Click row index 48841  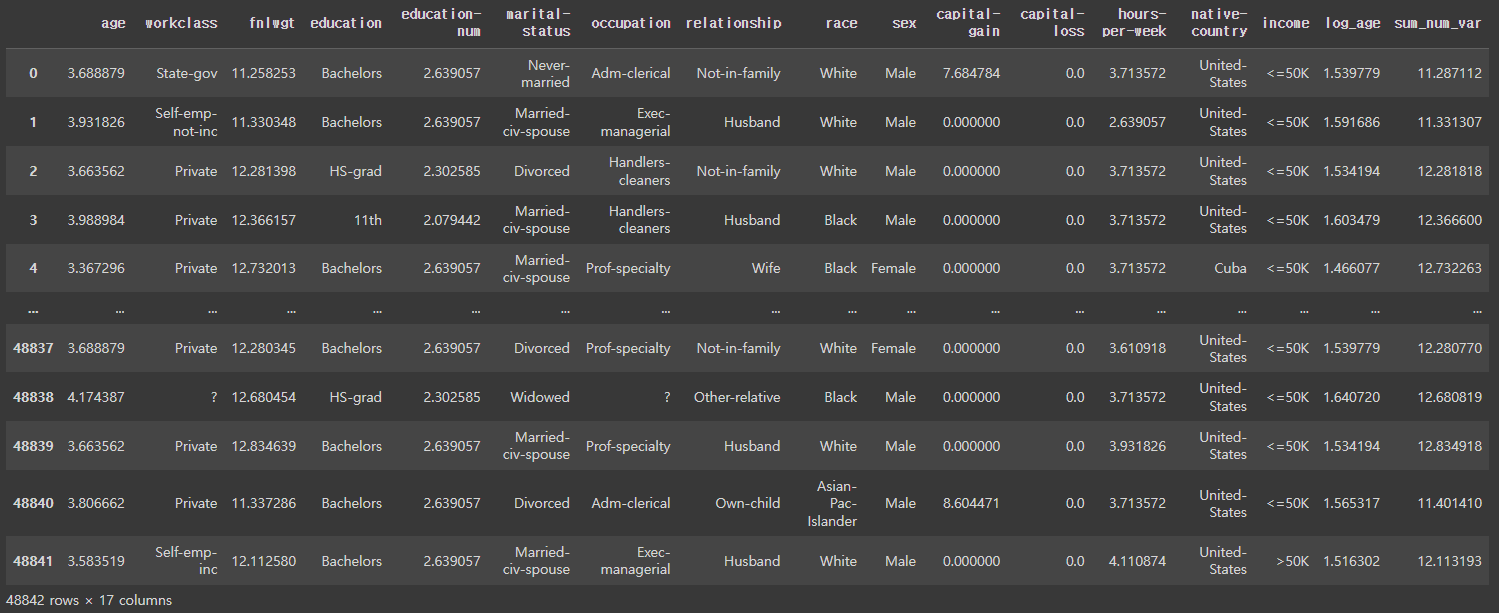(x=33, y=561)
